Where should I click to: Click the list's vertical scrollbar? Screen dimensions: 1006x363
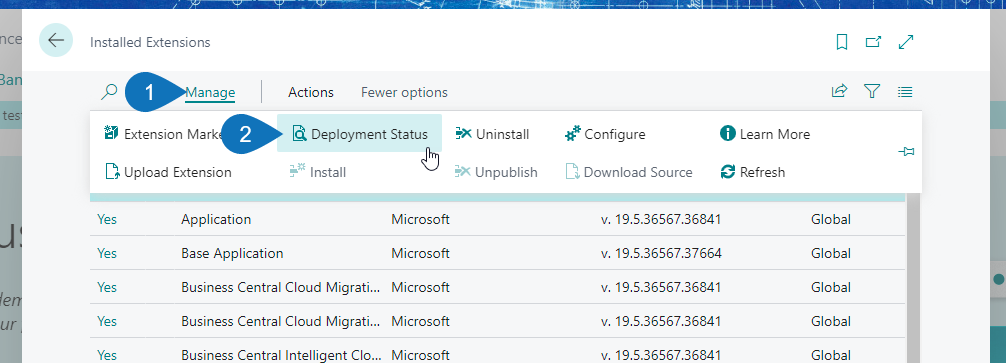(913, 278)
